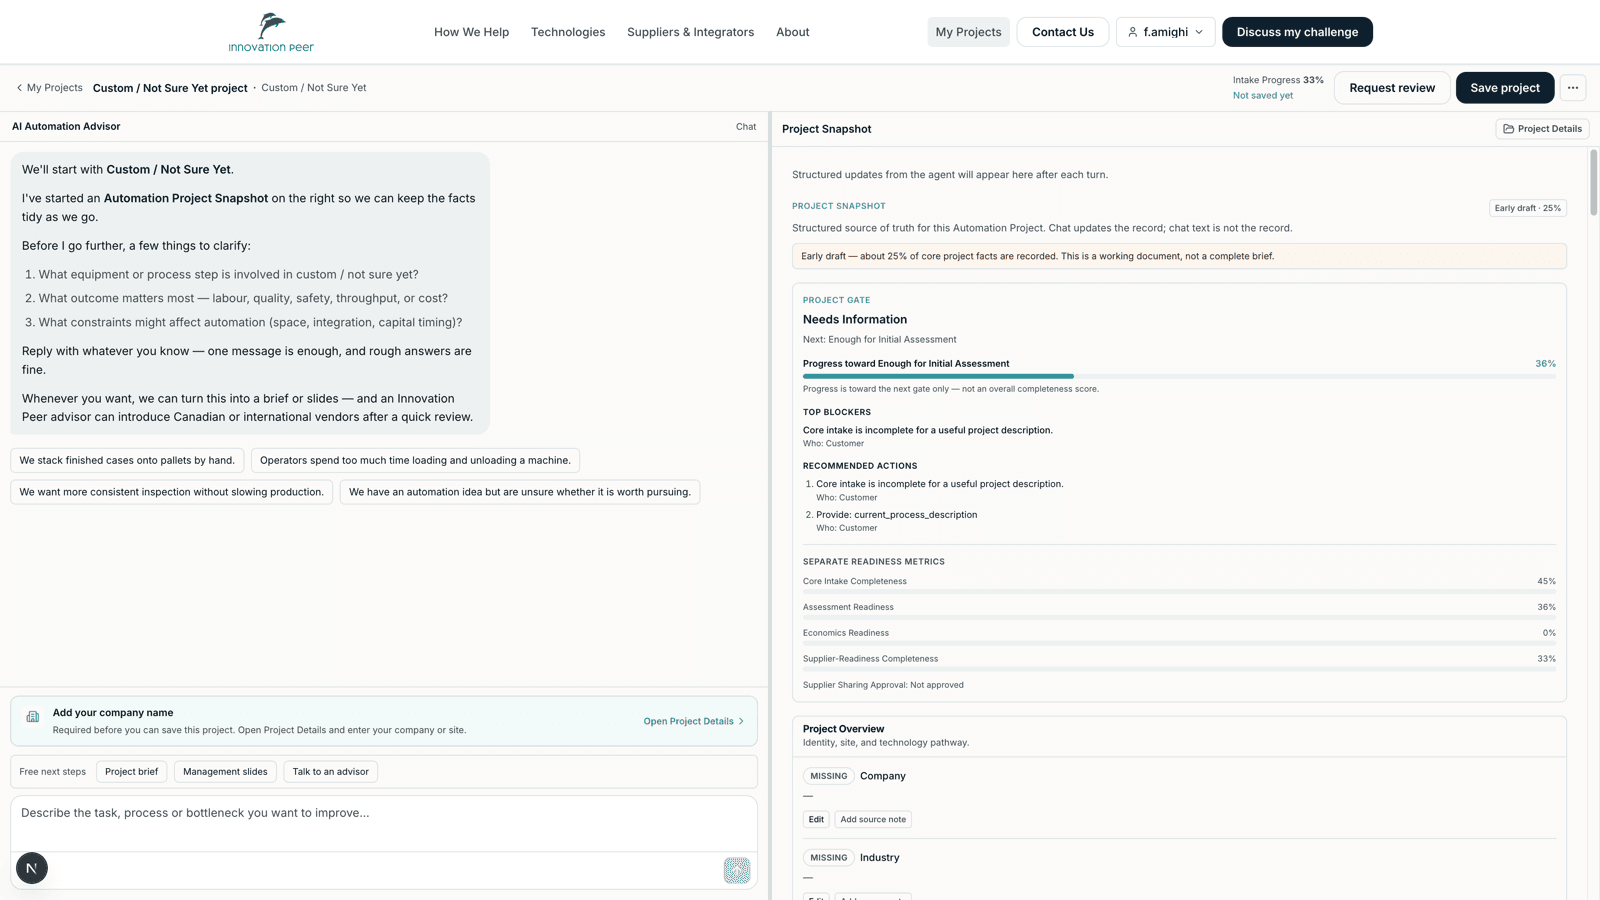This screenshot has width=1600, height=900.
Task: Click the Supplier-Readiness Completeness bar
Action: coord(1179,669)
